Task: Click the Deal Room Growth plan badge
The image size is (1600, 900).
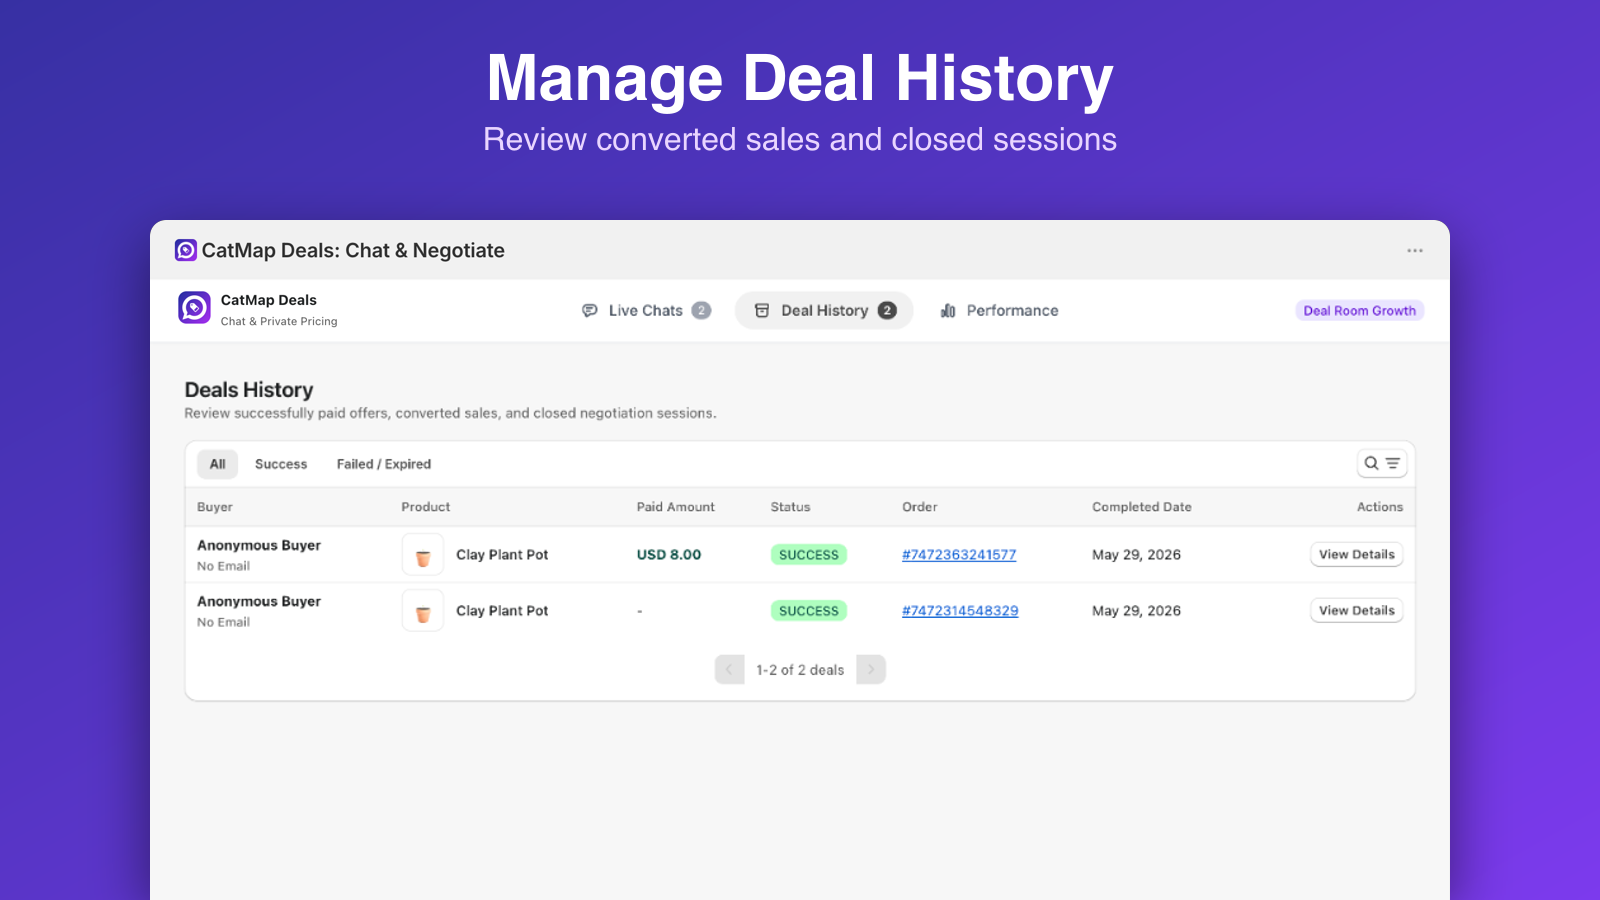Action: pyautogui.click(x=1359, y=311)
